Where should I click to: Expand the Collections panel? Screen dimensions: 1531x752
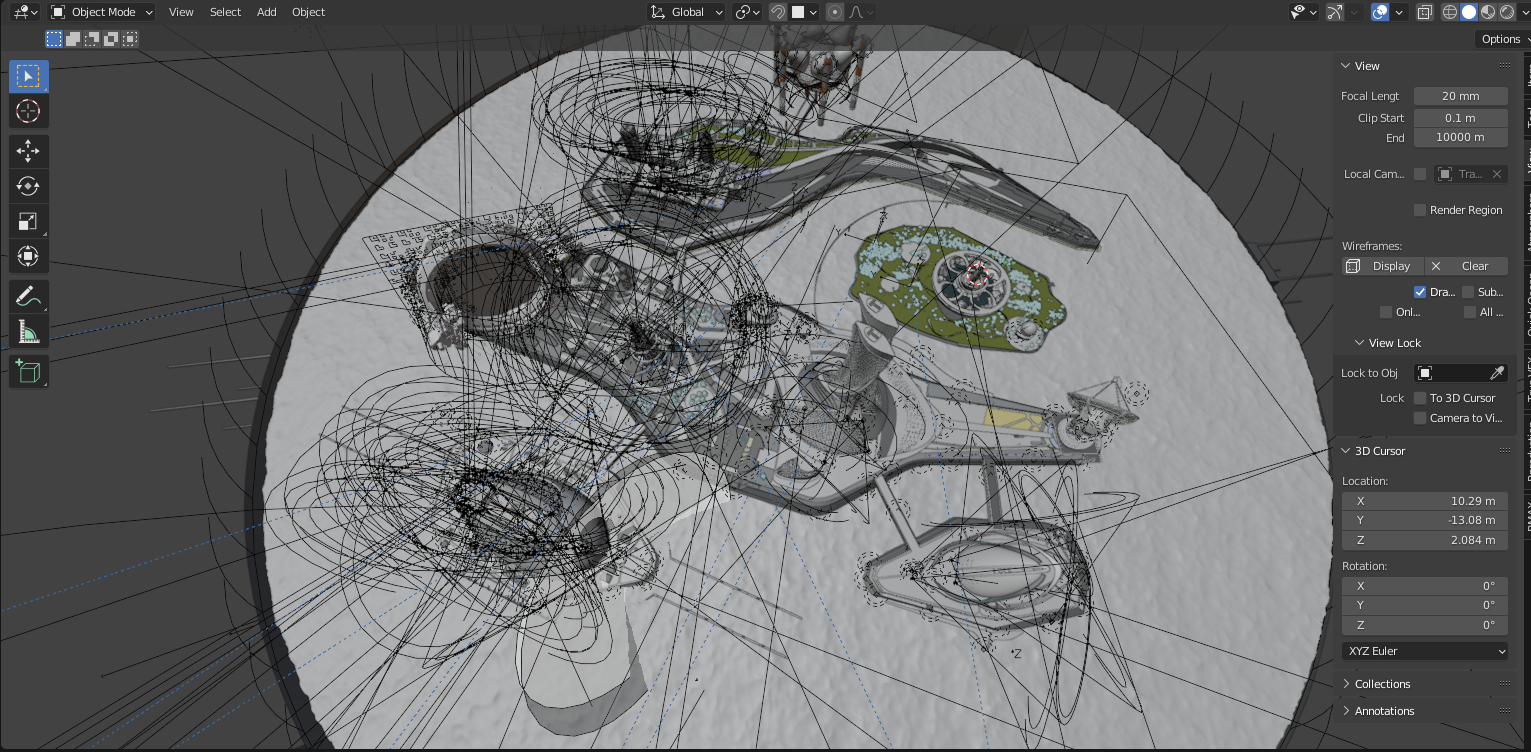(x=1382, y=684)
